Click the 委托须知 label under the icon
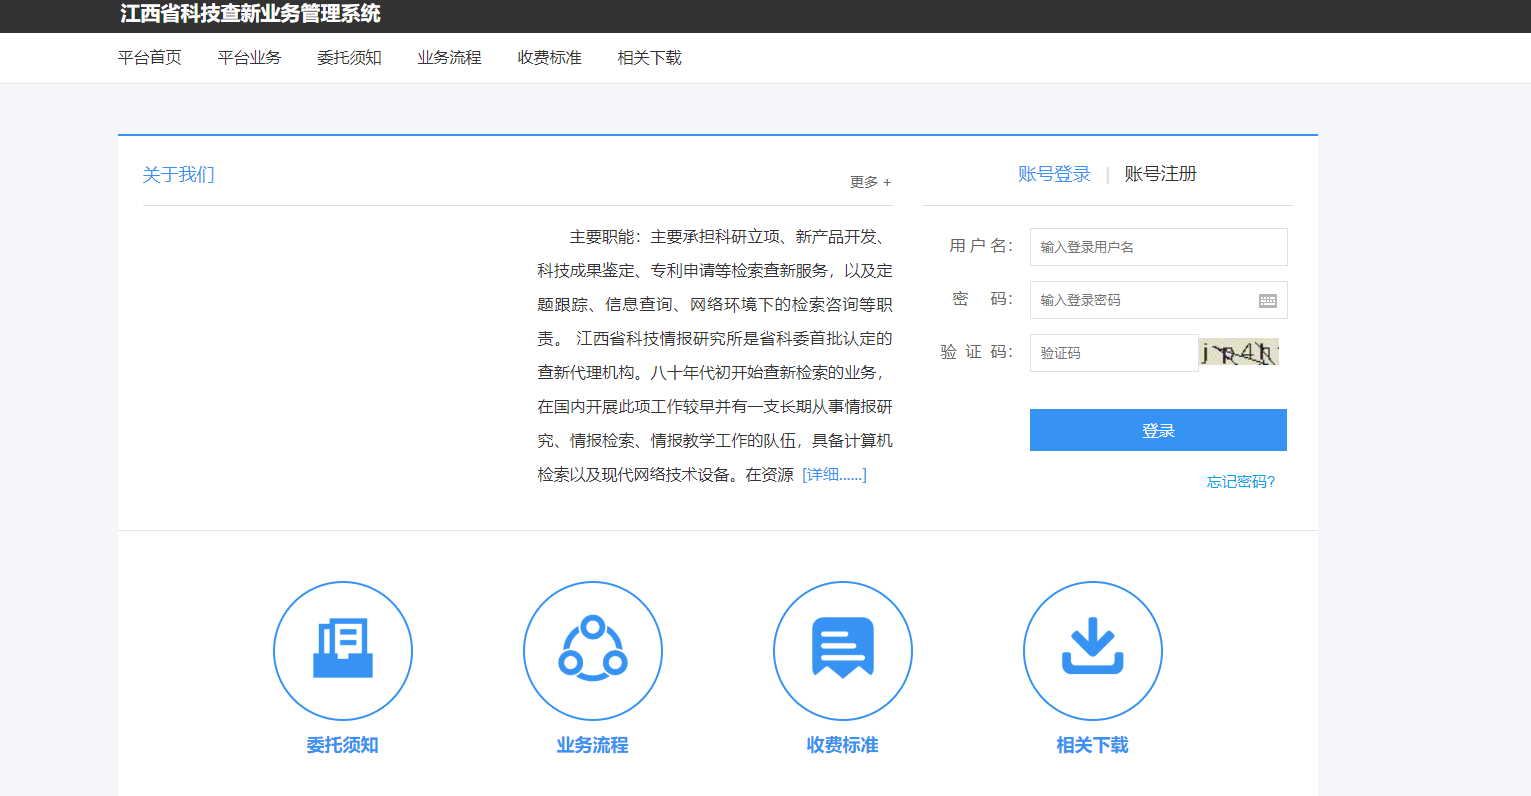This screenshot has height=796, width=1531. (343, 745)
